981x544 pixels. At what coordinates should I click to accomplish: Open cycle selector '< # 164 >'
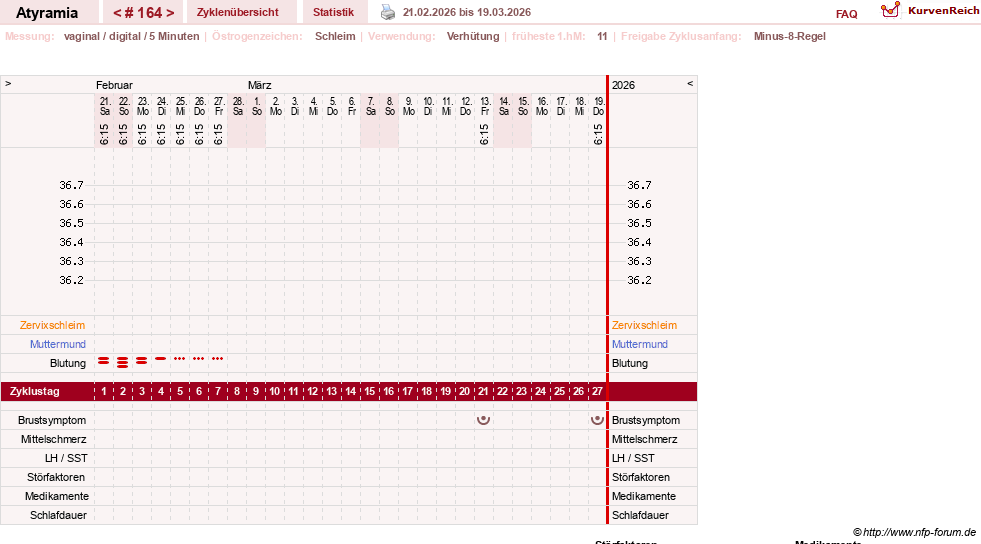coord(144,13)
